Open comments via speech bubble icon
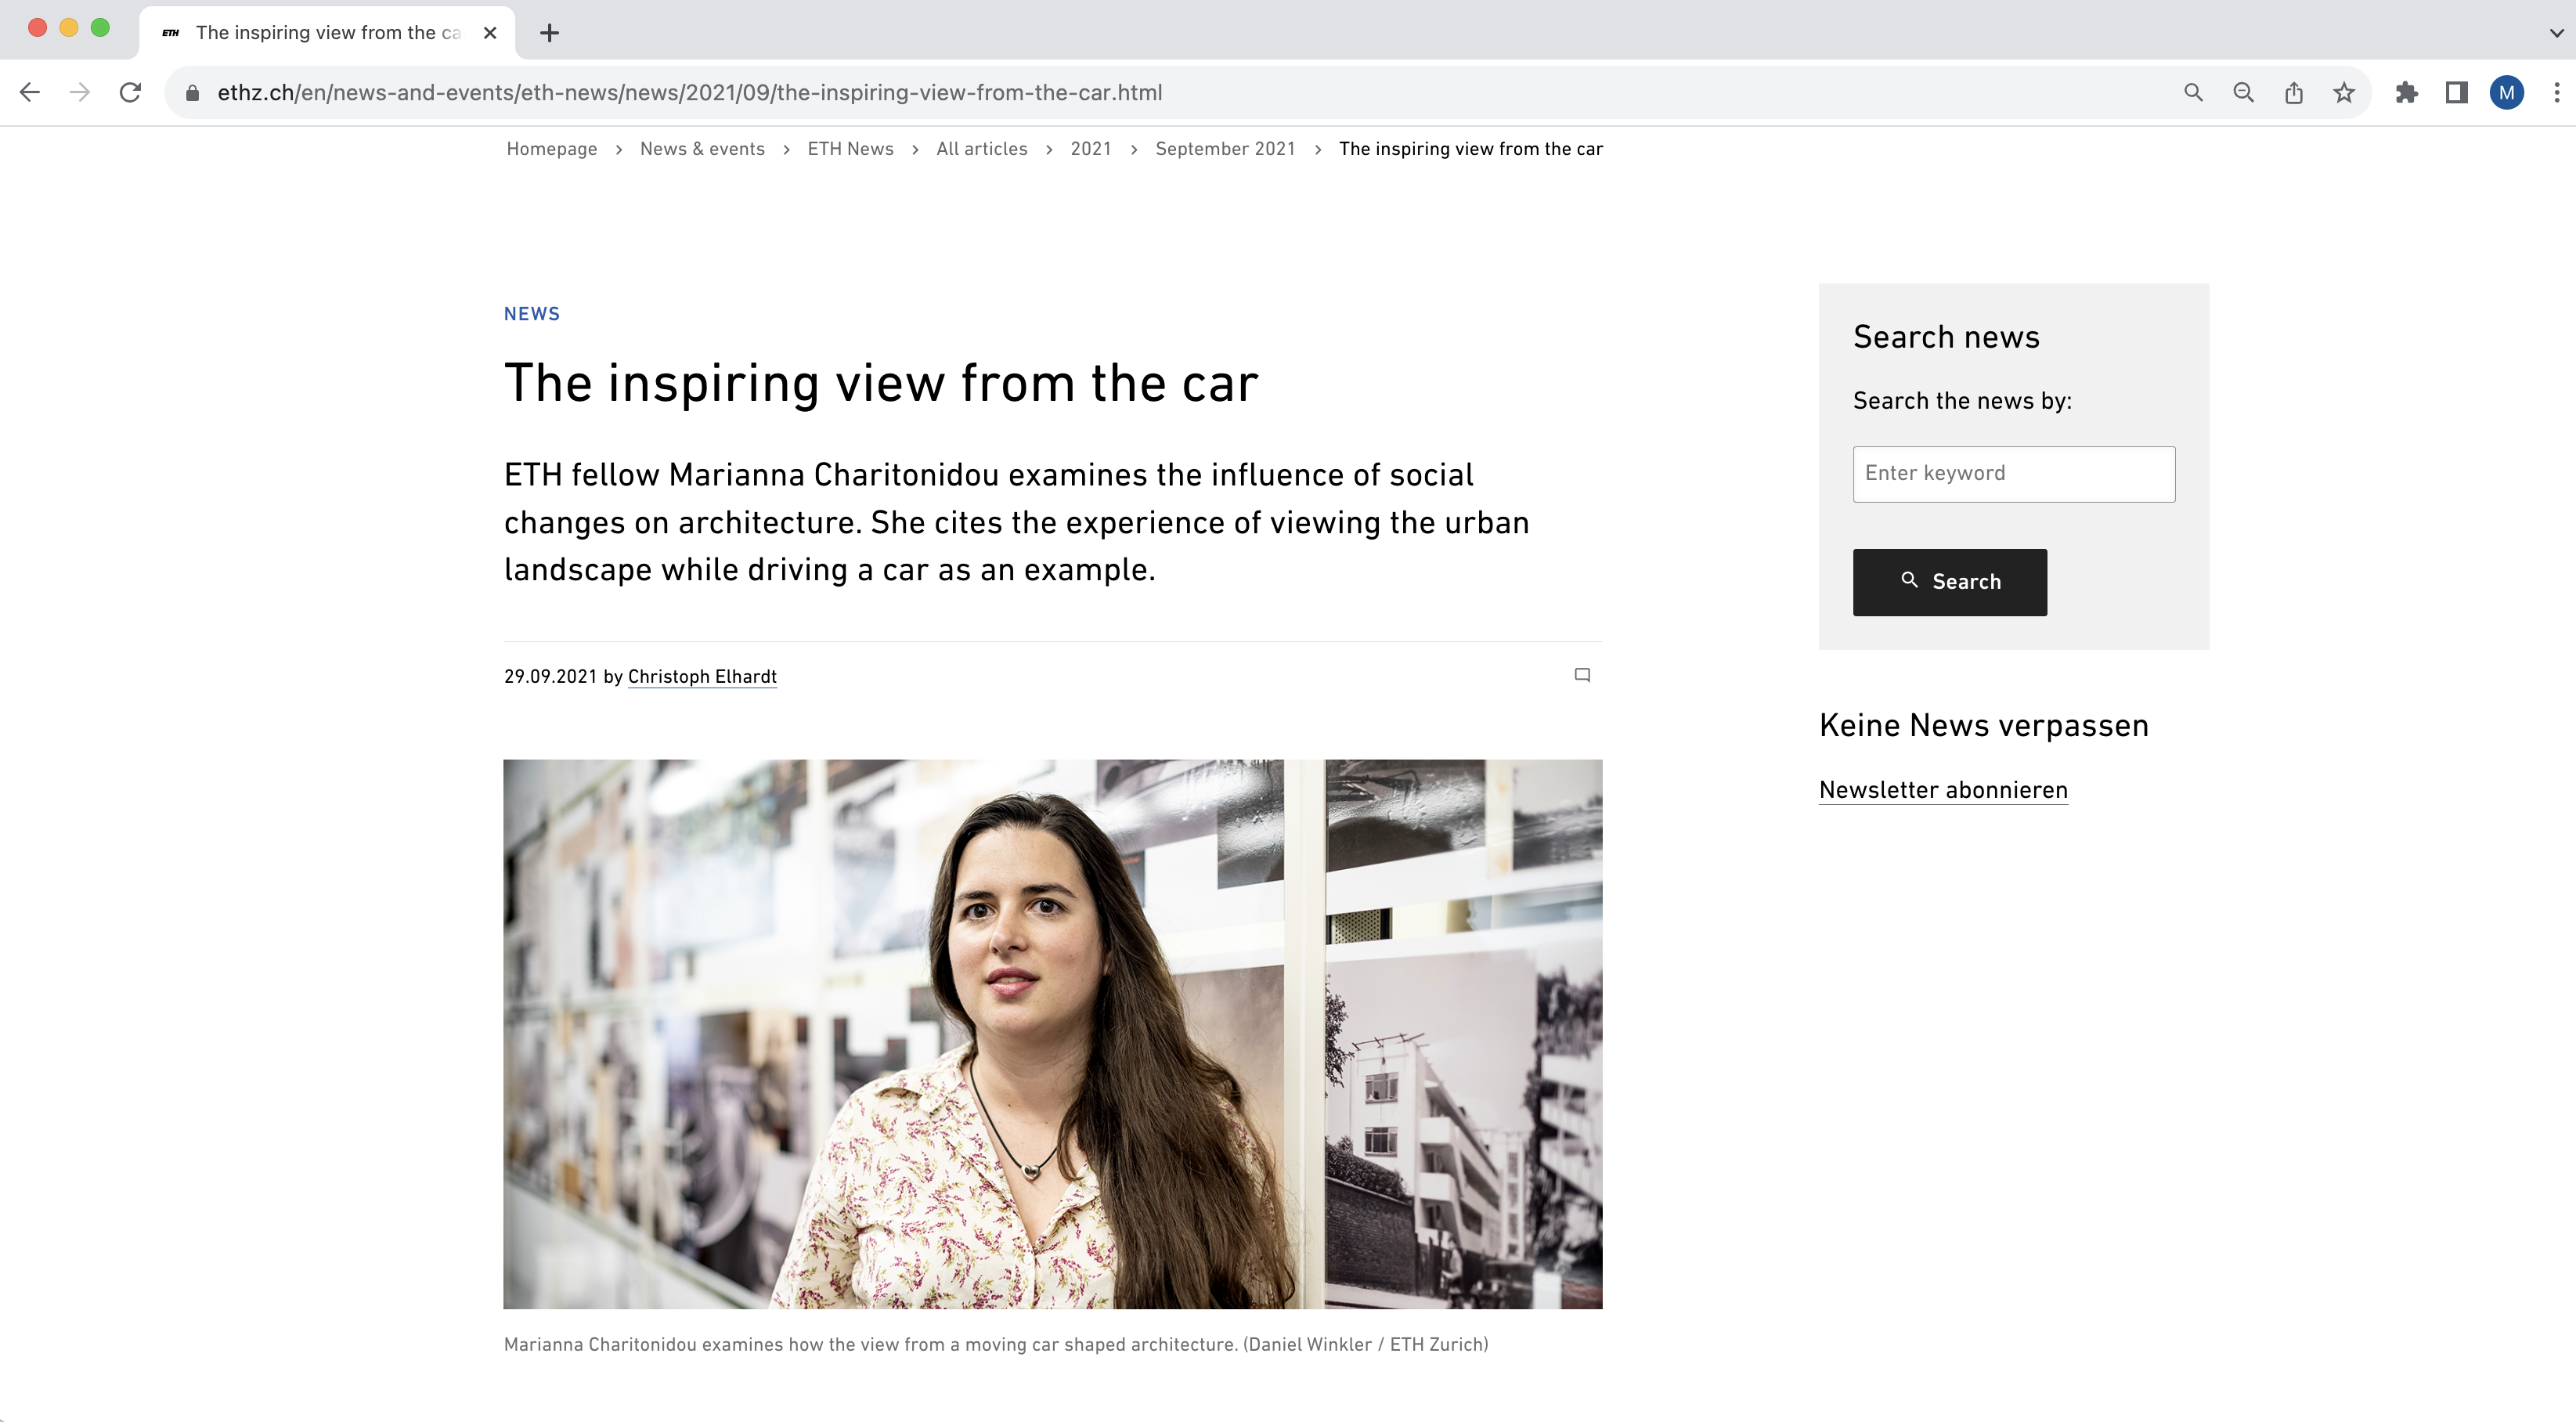2576x1422 pixels. point(1582,675)
